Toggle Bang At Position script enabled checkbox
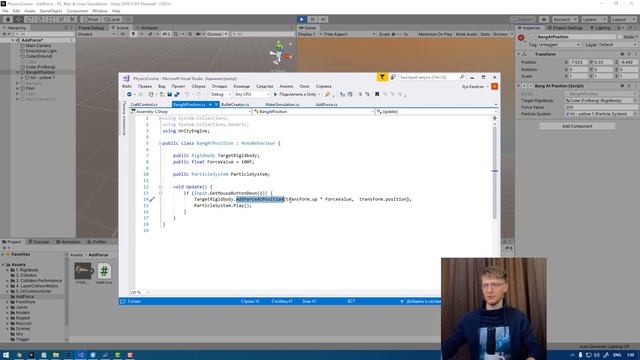 [x=531, y=86]
